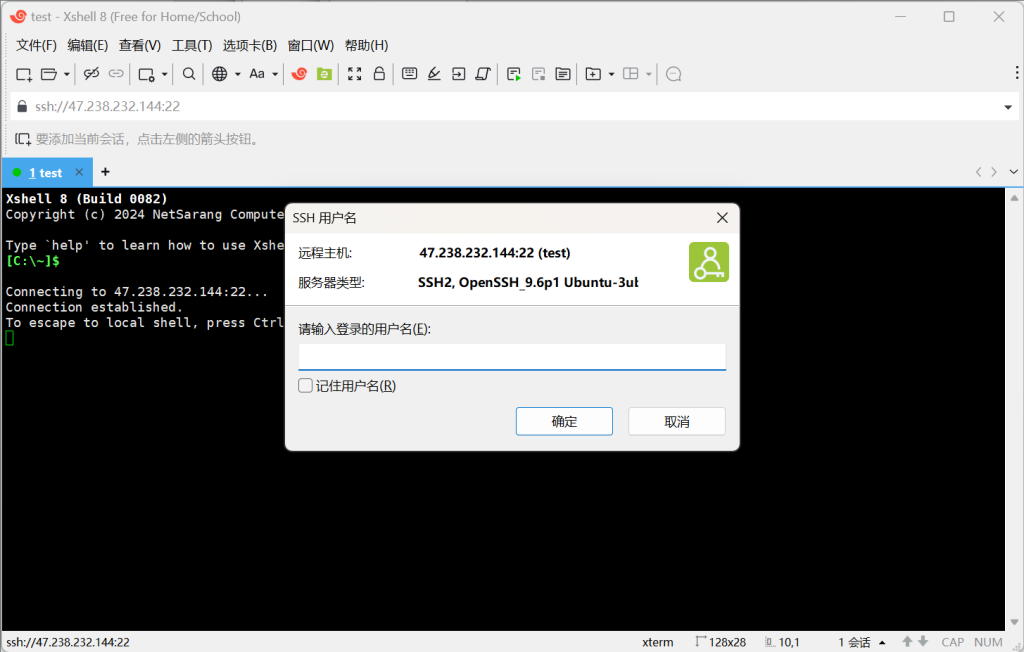Click the New session toolbar icon
This screenshot has width=1024, height=652.
click(24, 74)
